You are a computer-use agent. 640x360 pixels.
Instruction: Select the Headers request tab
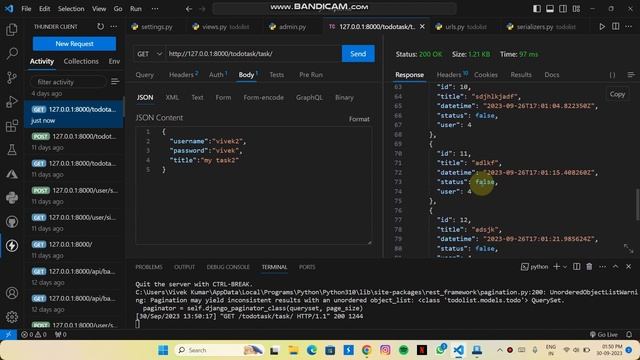[183, 75]
